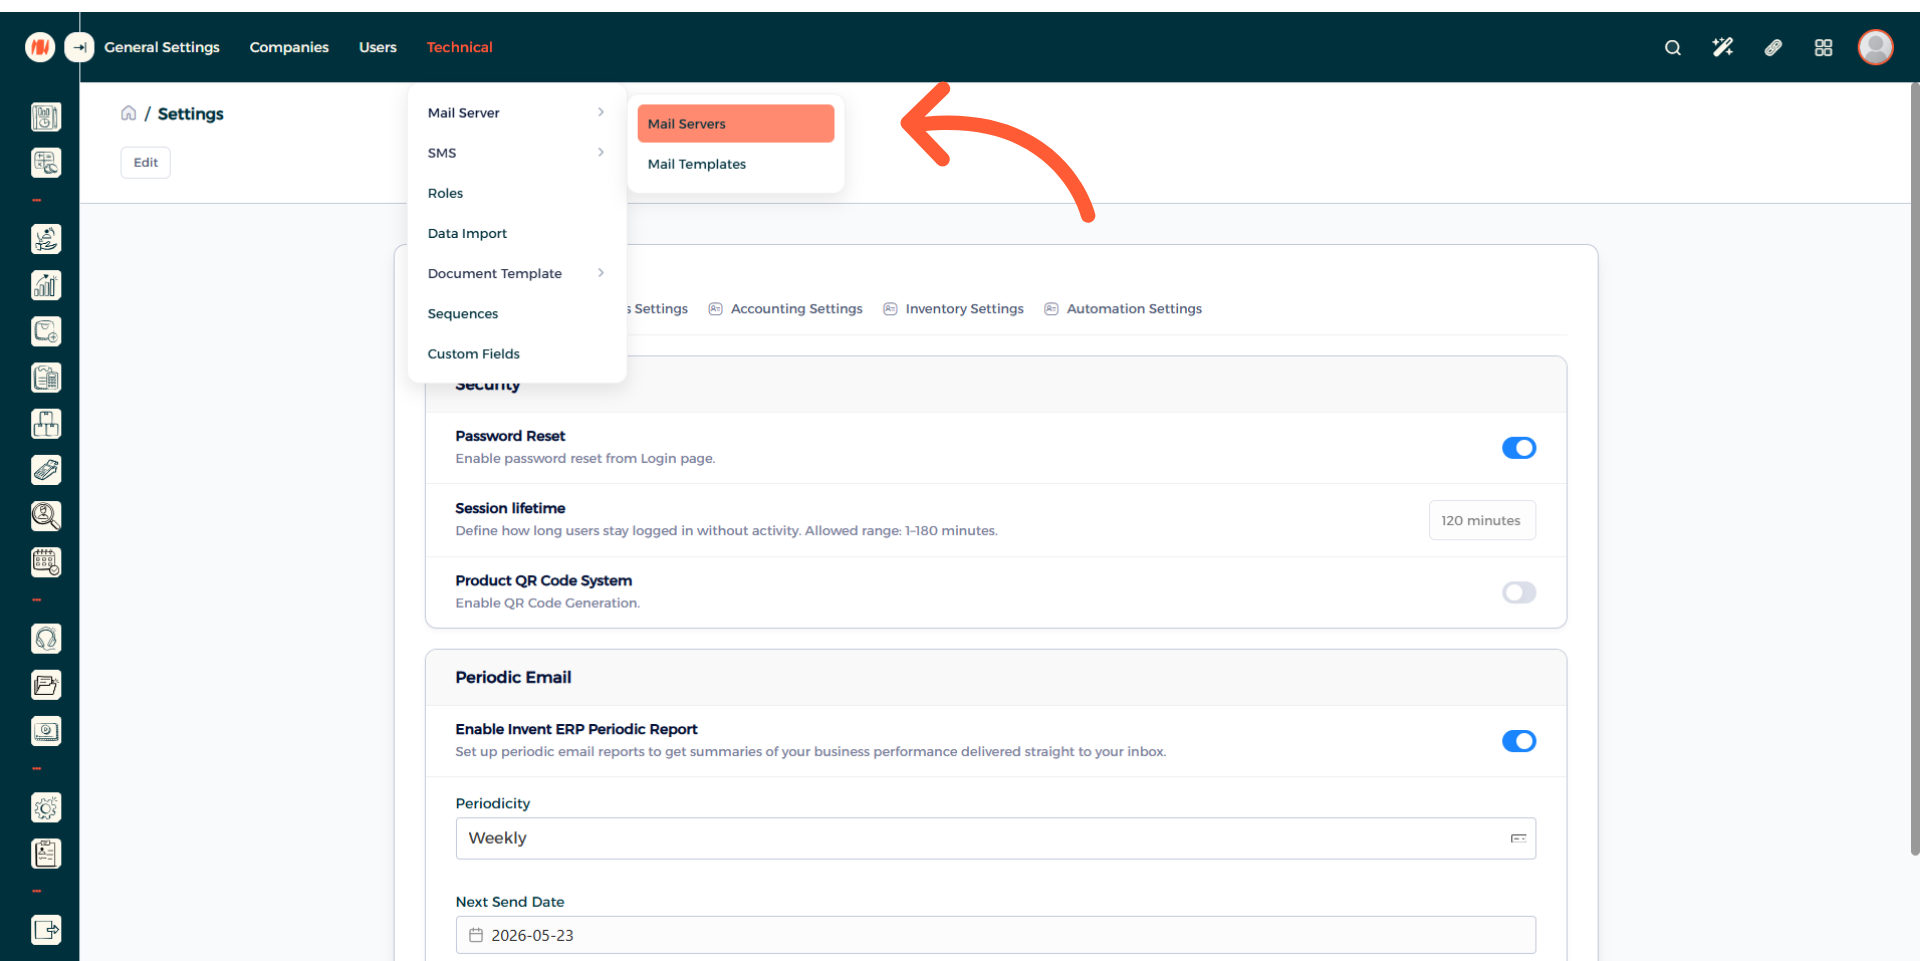This screenshot has height=961, width=1920.
Task: Open the growth bar chart icon in the sidebar
Action: [x=46, y=285]
